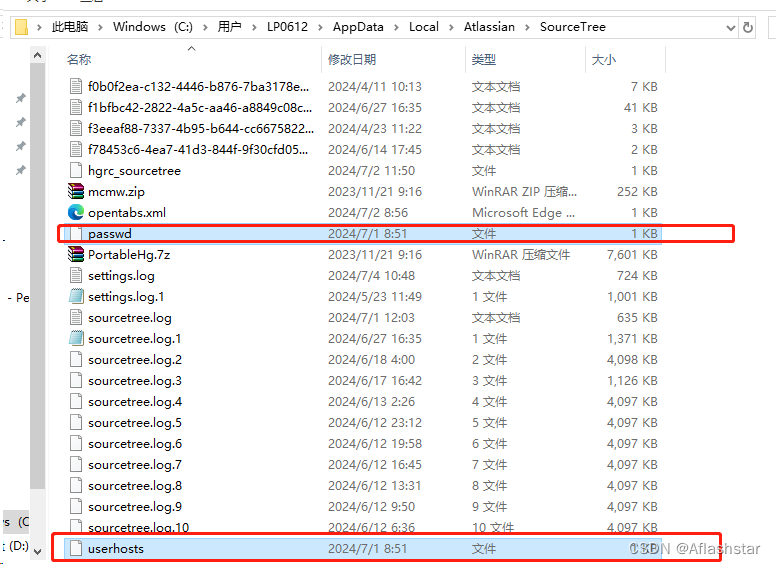Click size 1,371 KB of sourcetree.log.1
The image size is (776, 564).
point(632,339)
